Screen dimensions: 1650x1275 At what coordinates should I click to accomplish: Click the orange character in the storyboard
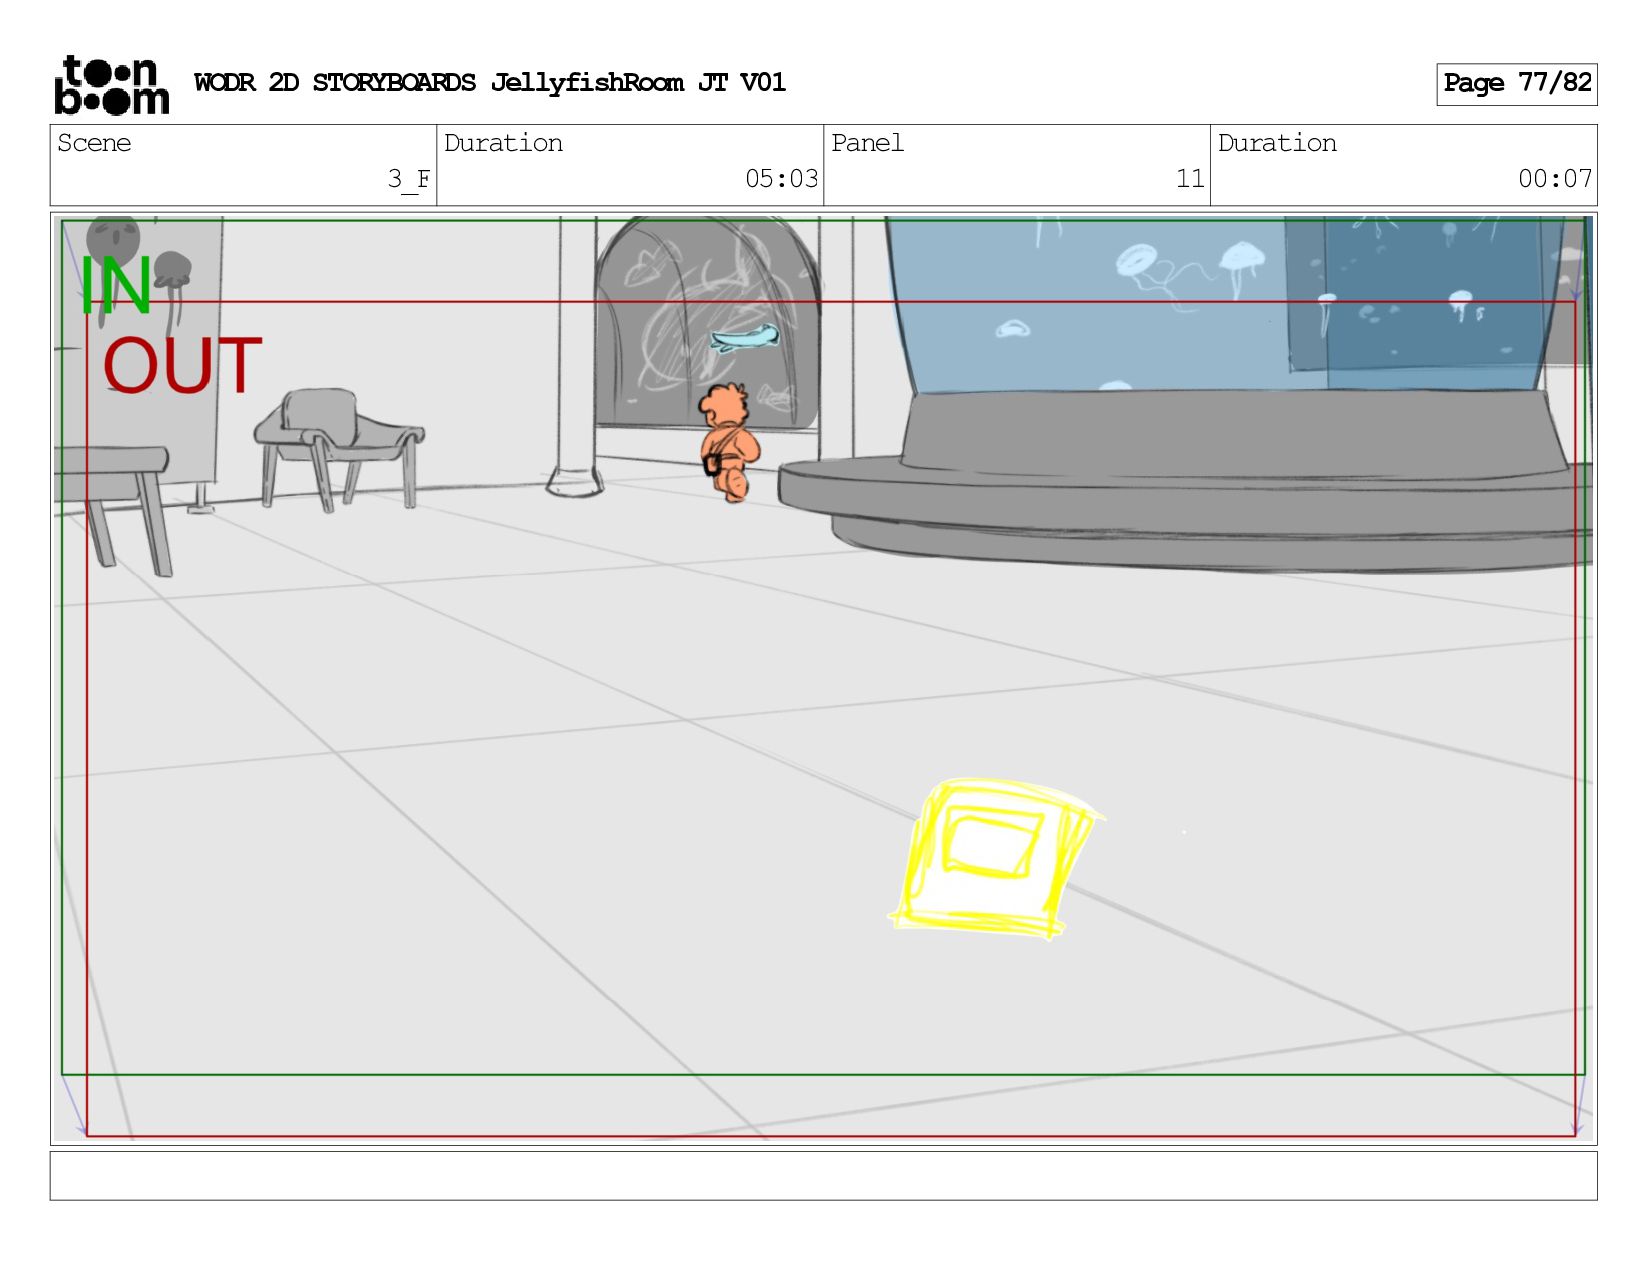pos(728,441)
